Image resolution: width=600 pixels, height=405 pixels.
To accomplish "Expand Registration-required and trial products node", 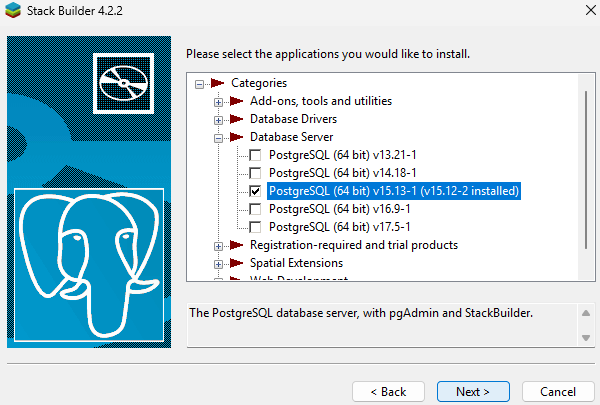I will pyautogui.click(x=218, y=246).
